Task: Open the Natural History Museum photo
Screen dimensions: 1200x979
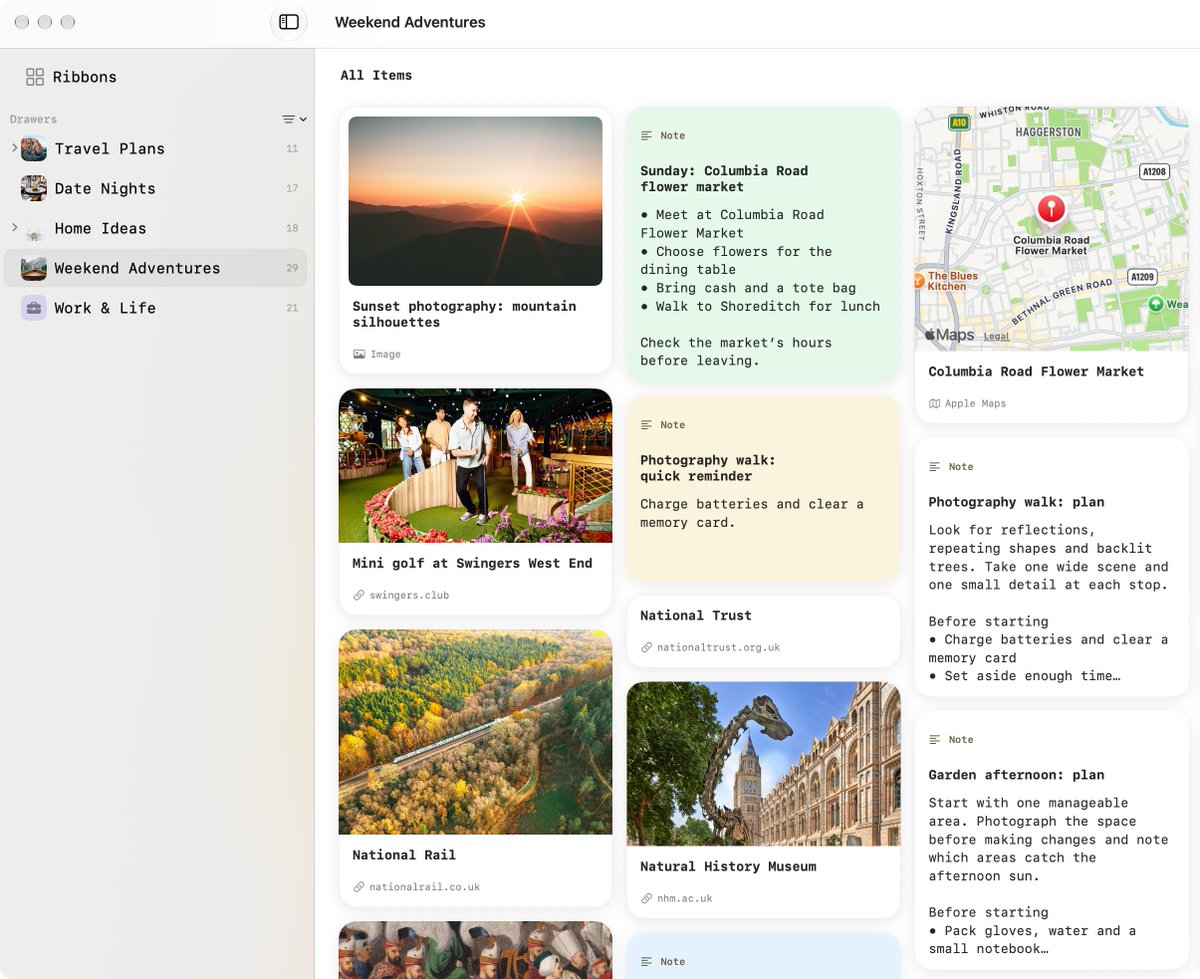Action: (x=763, y=764)
